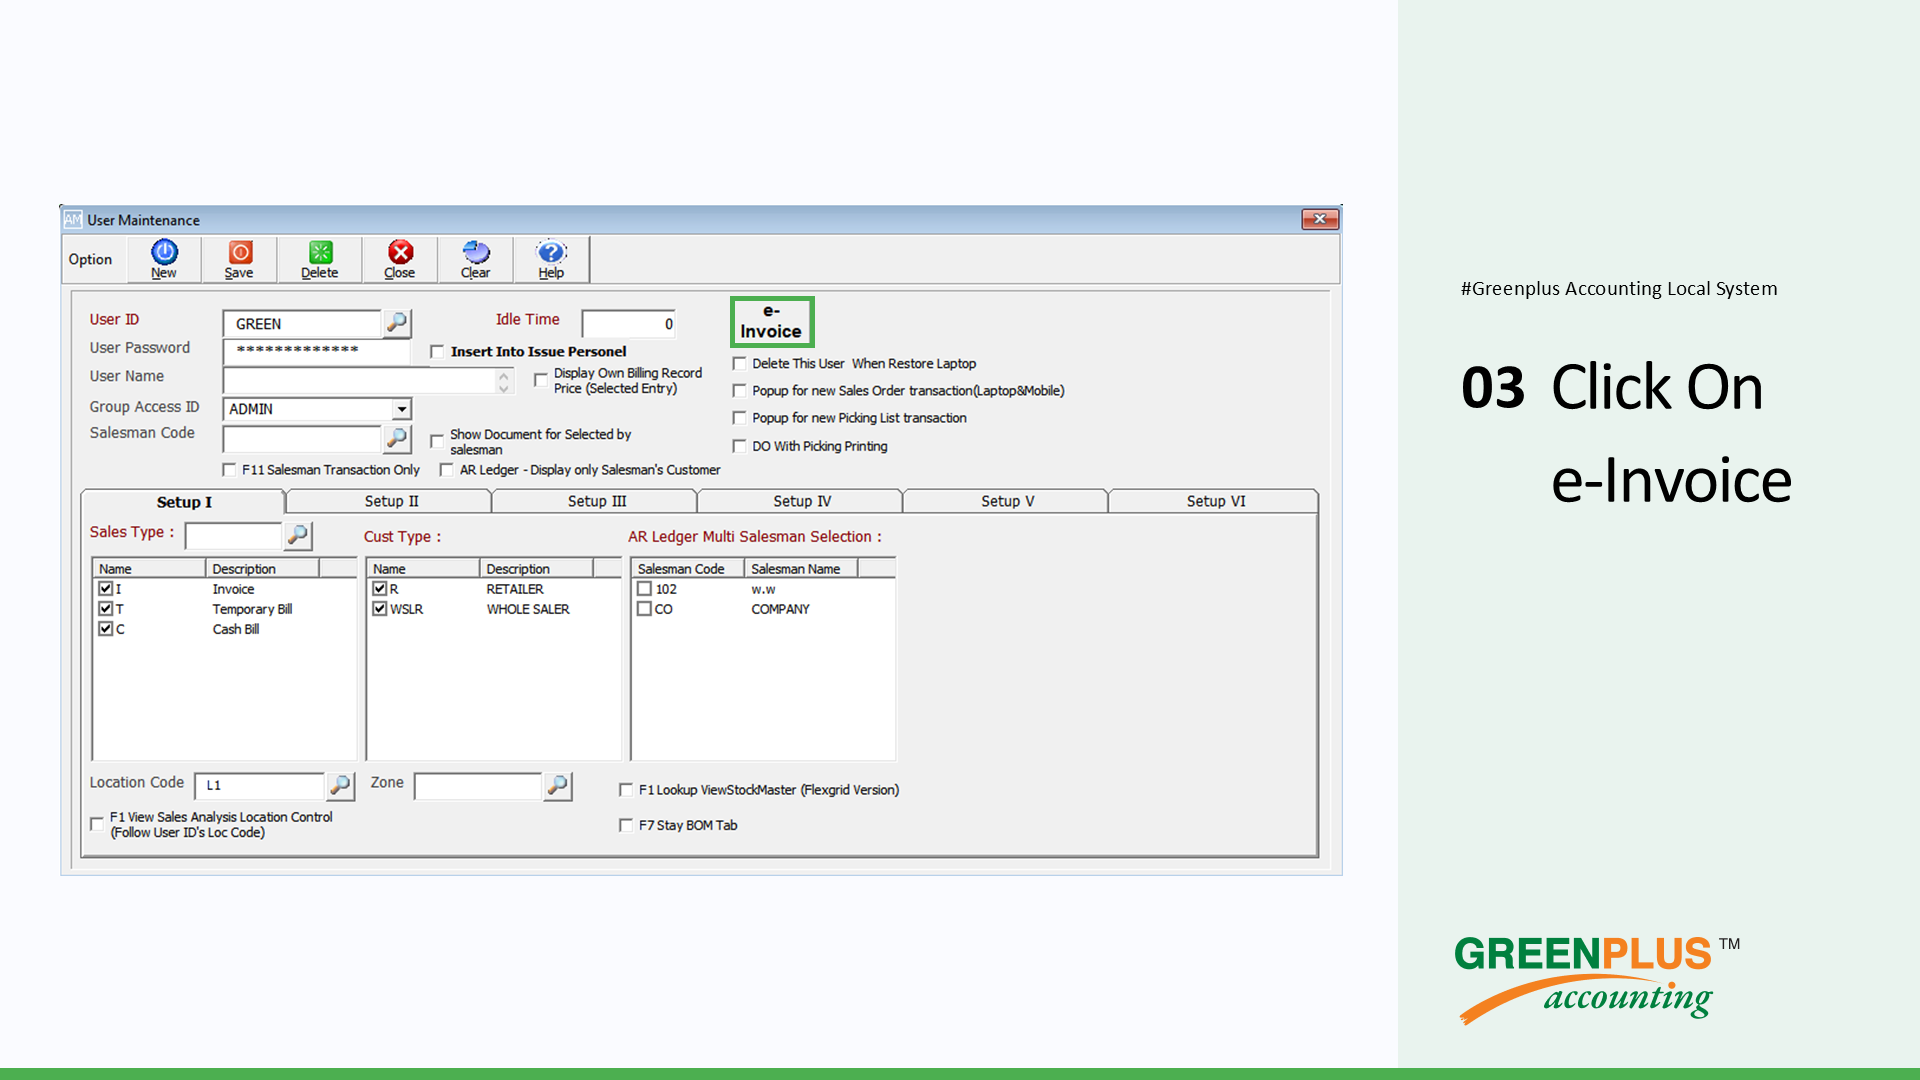Open Location Code lookup magnifier
This screenshot has width=1920, height=1080.
(340, 786)
